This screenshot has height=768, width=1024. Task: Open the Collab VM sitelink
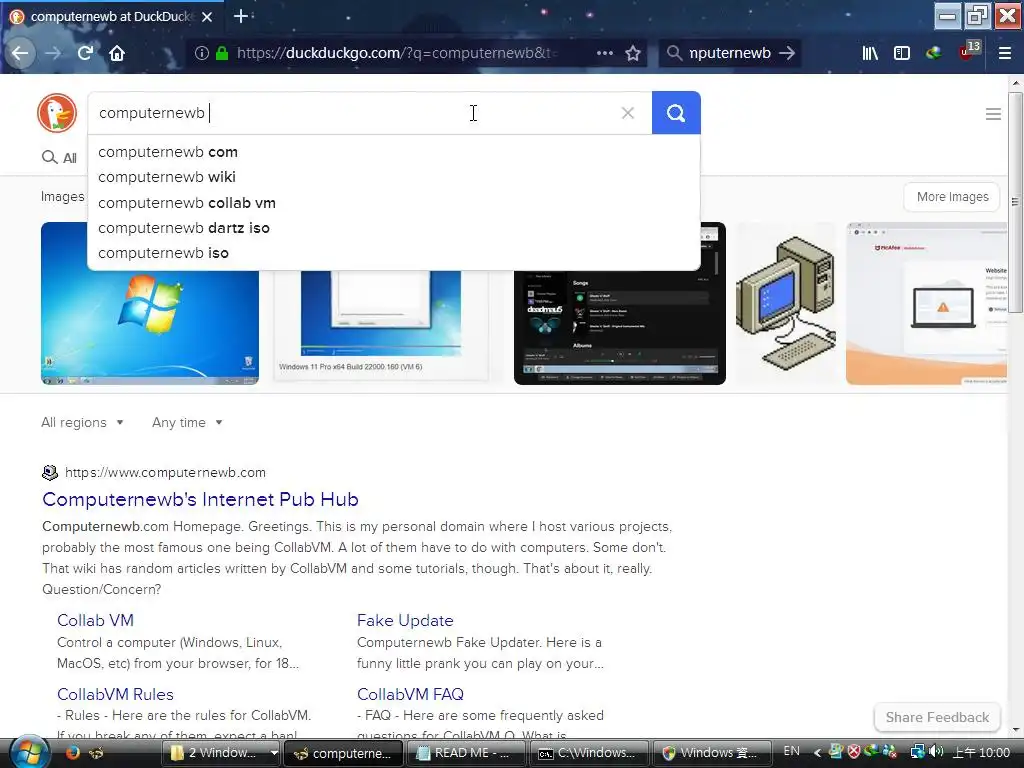pos(95,620)
